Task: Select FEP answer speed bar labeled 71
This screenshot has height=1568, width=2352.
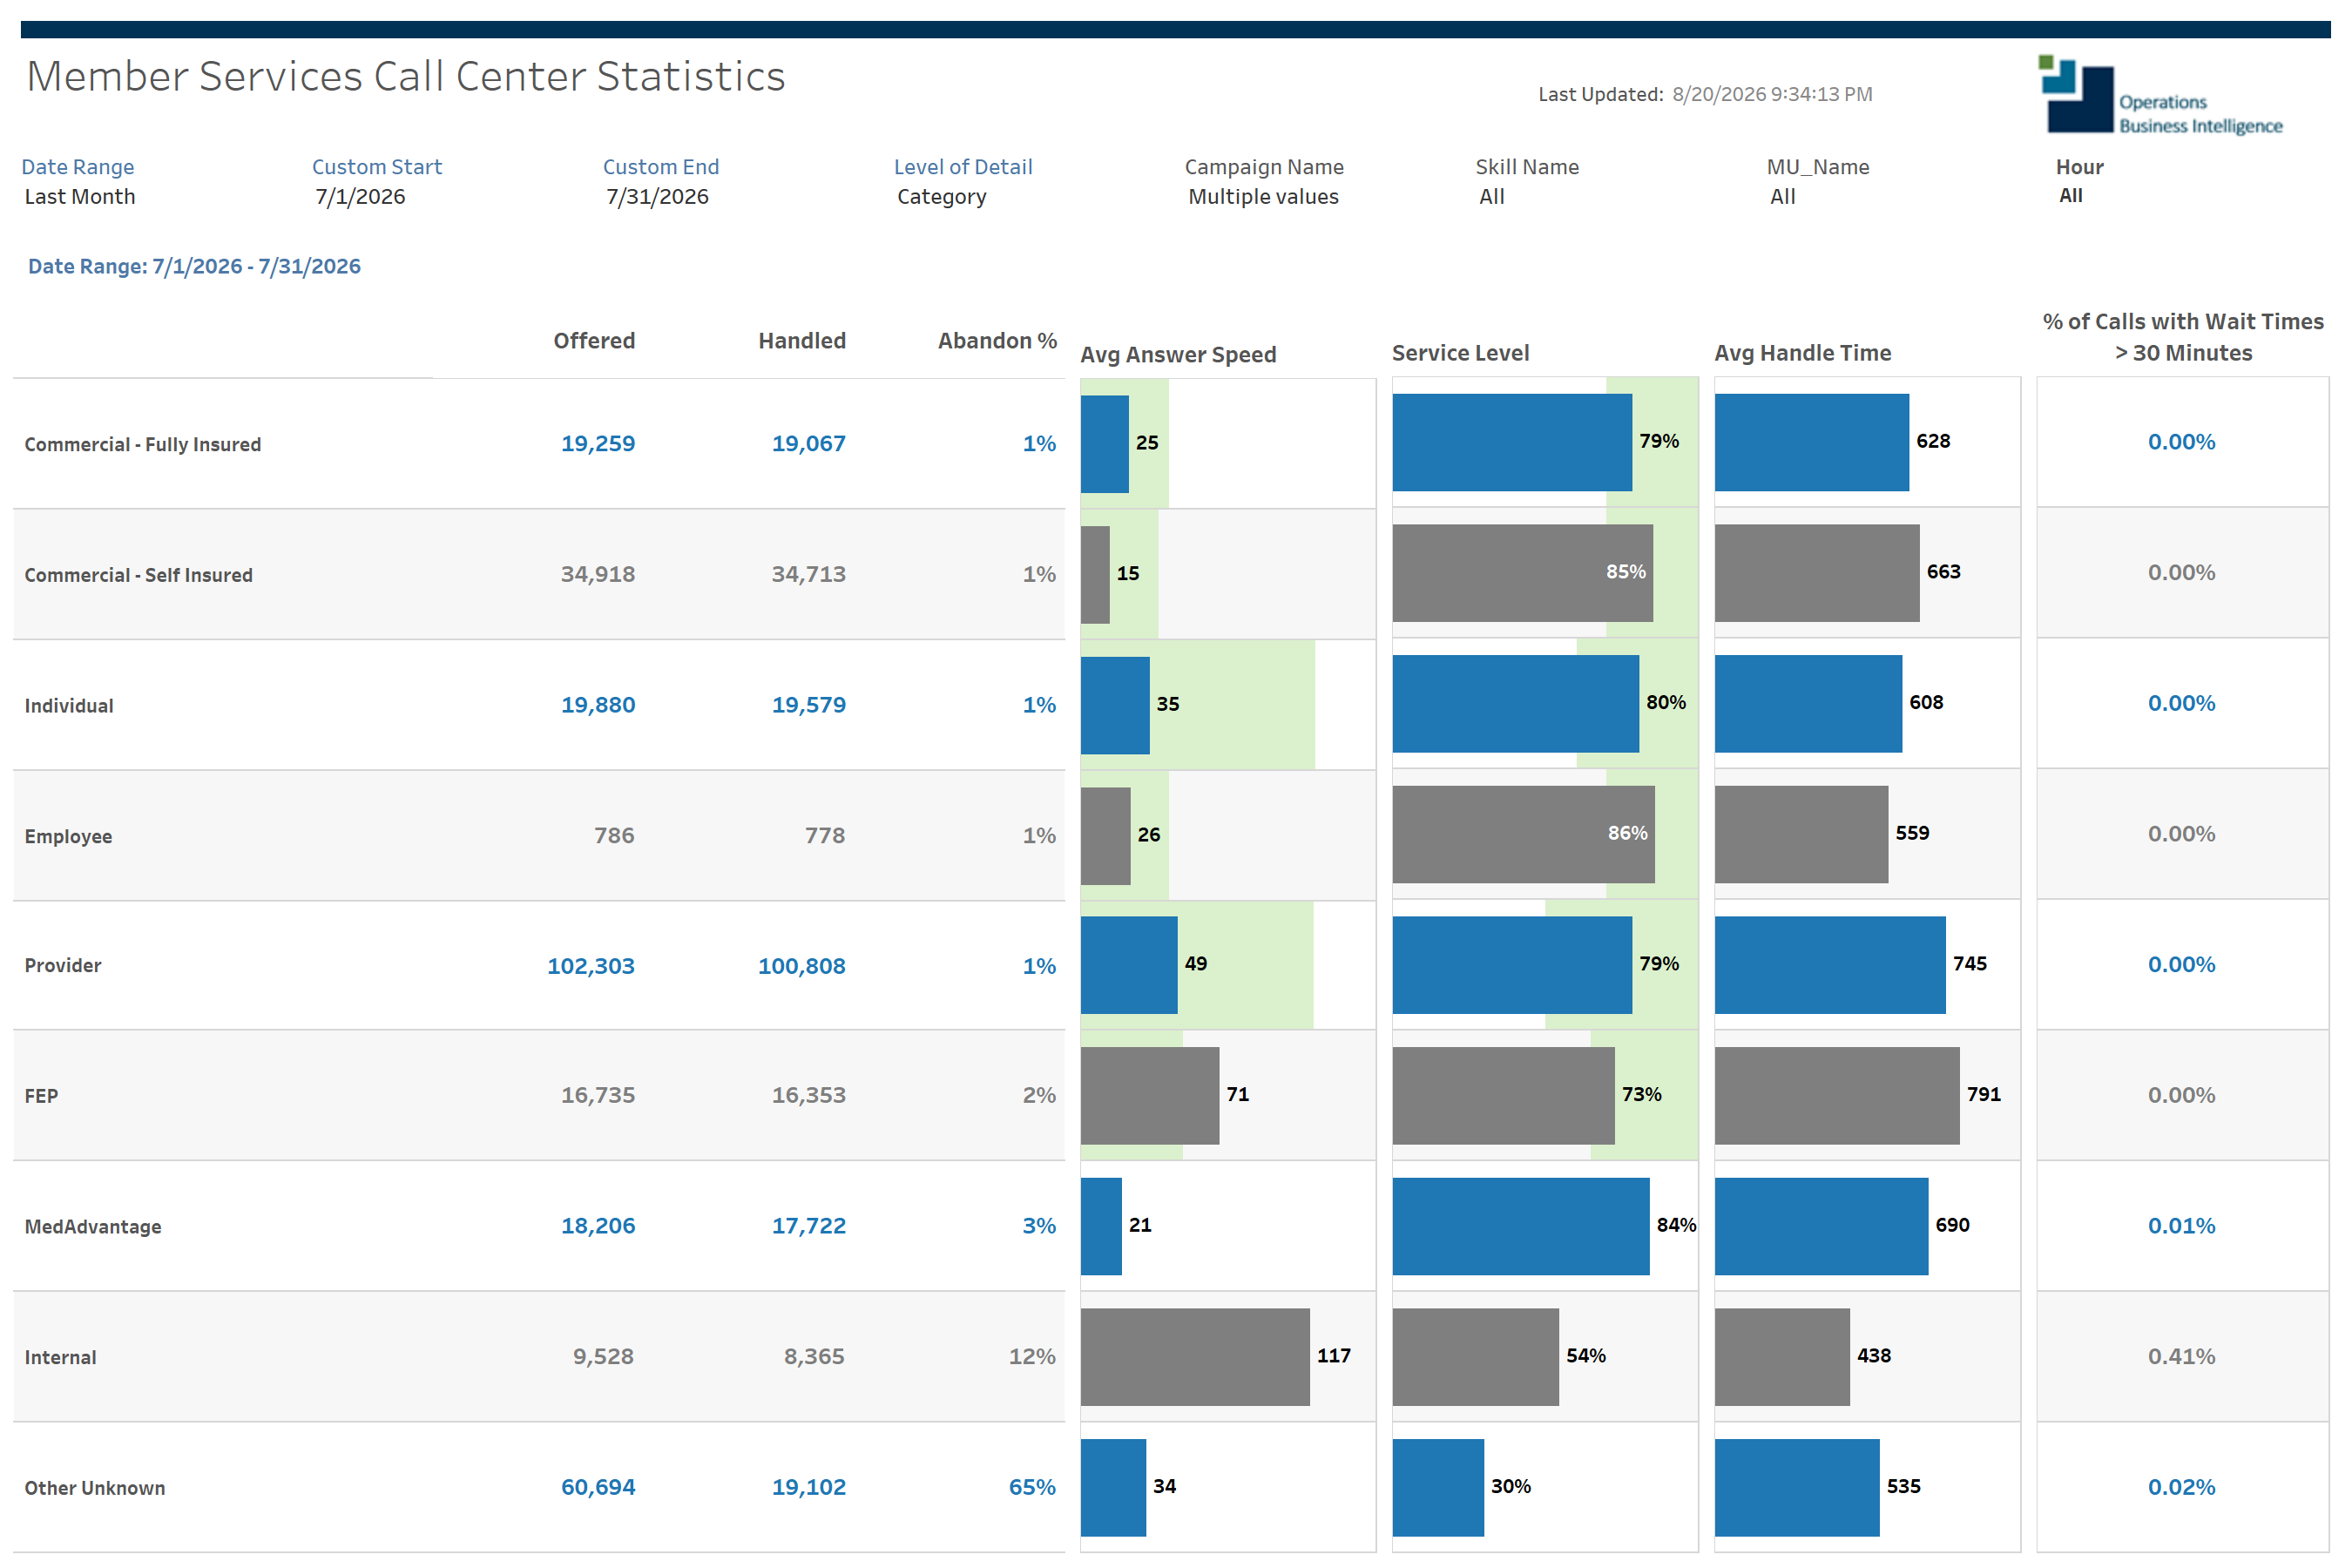Action: 1150,1096
